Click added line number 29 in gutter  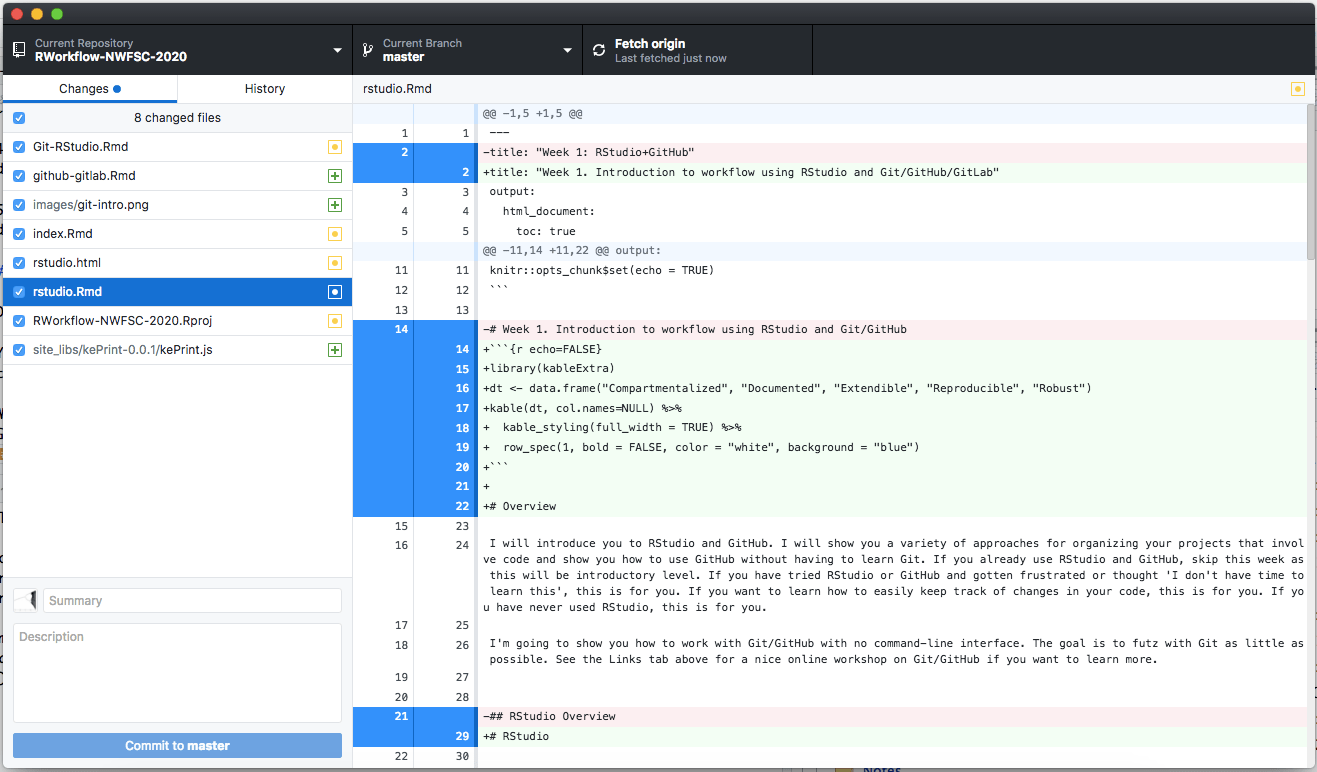tap(462, 736)
